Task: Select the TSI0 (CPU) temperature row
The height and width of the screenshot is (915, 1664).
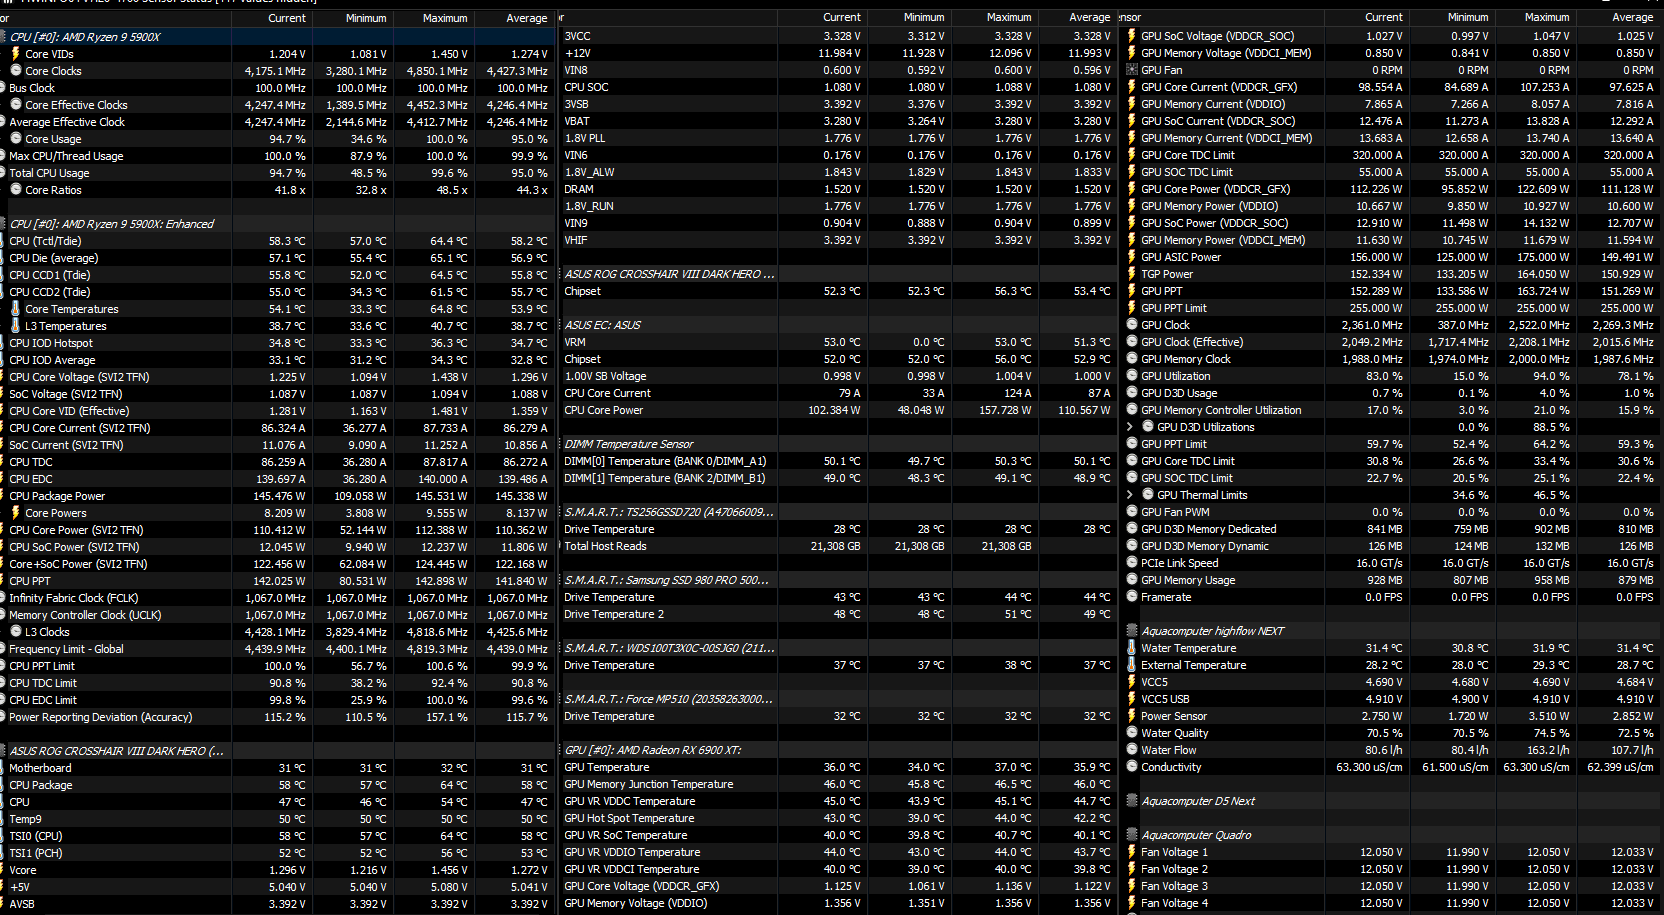Action: coord(277,836)
